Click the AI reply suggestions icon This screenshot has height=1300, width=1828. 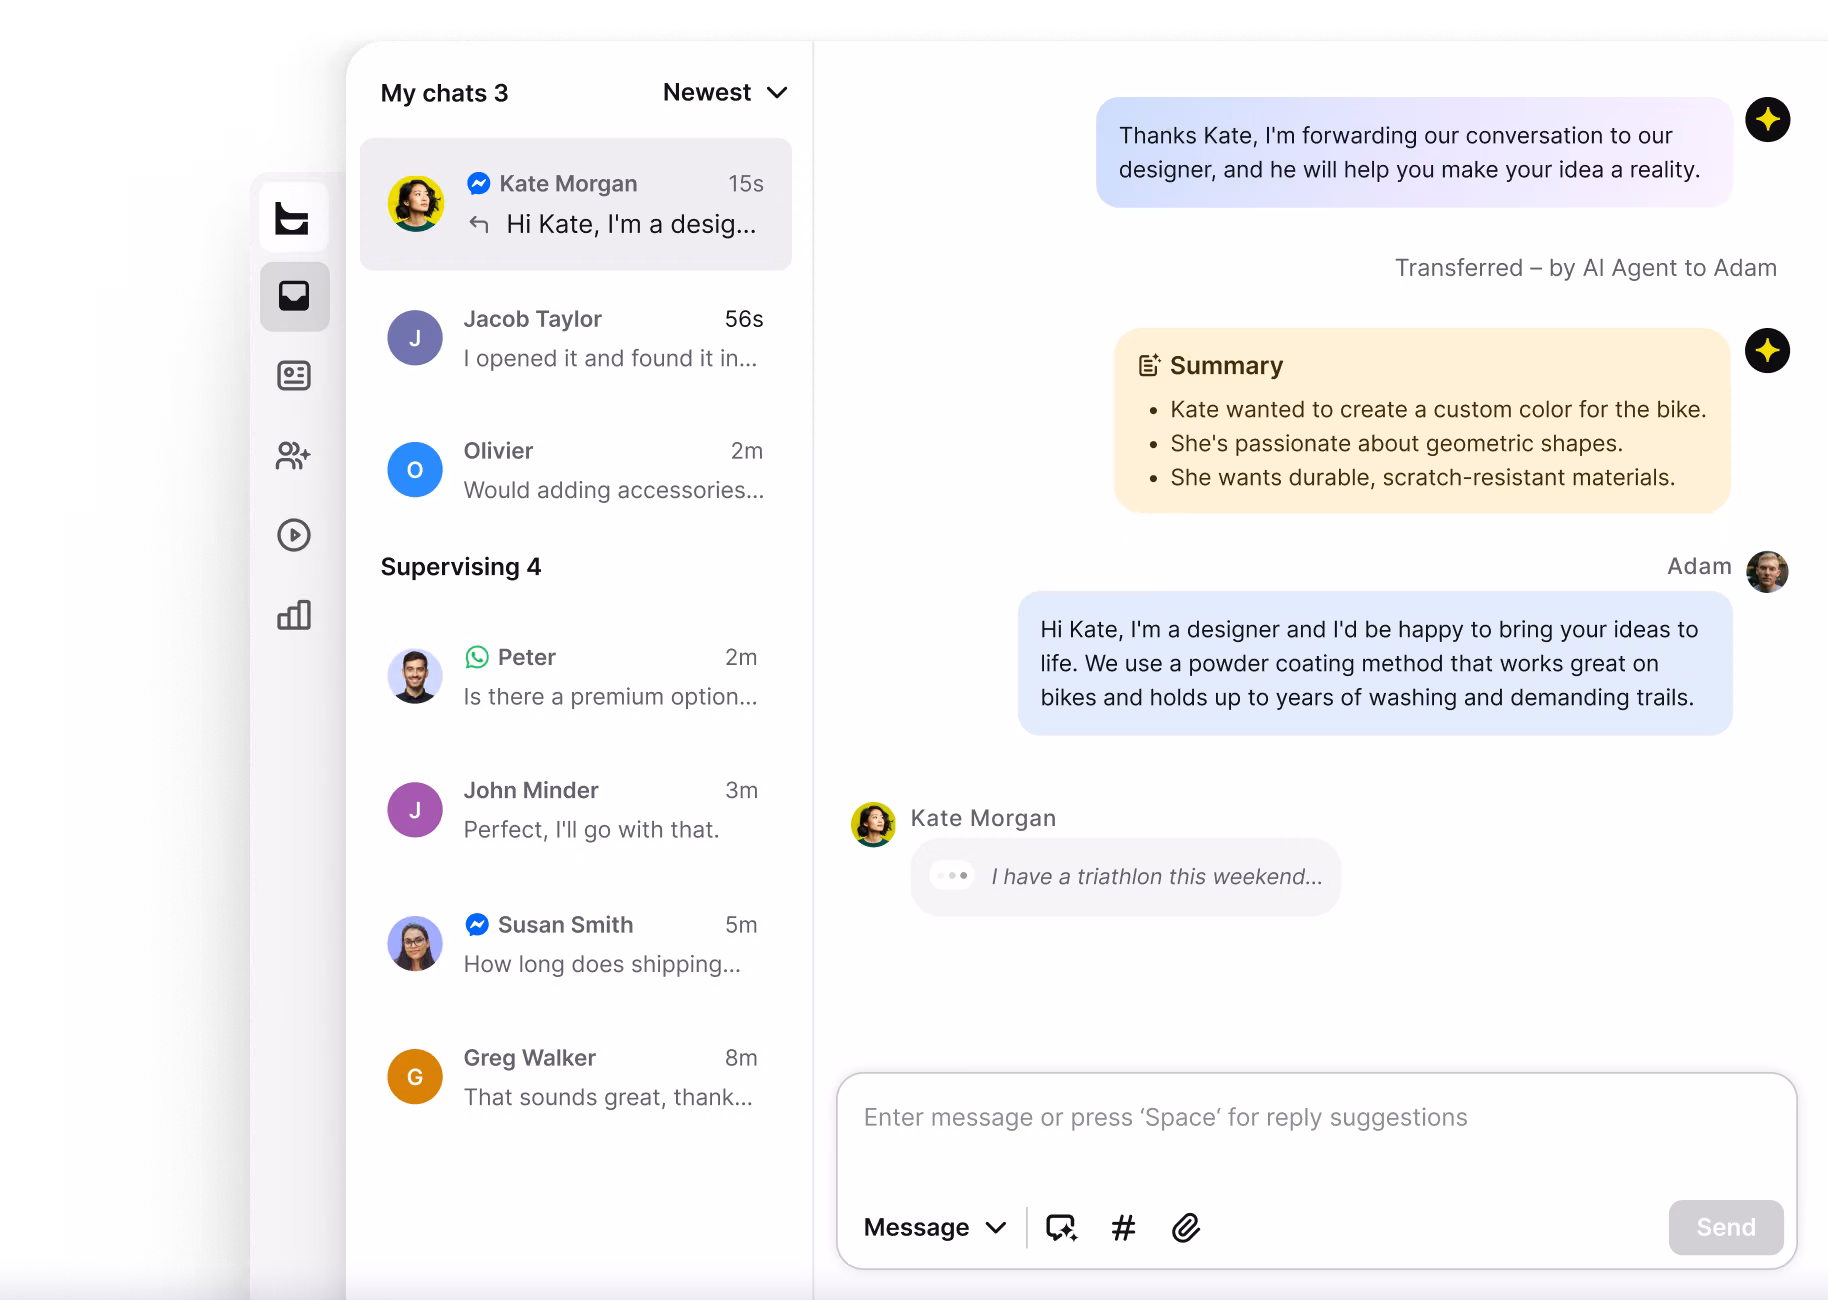(1061, 1227)
